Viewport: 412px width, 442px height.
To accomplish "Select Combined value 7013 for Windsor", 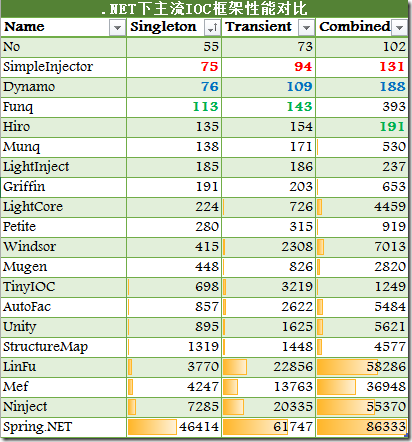I will tap(390, 247).
